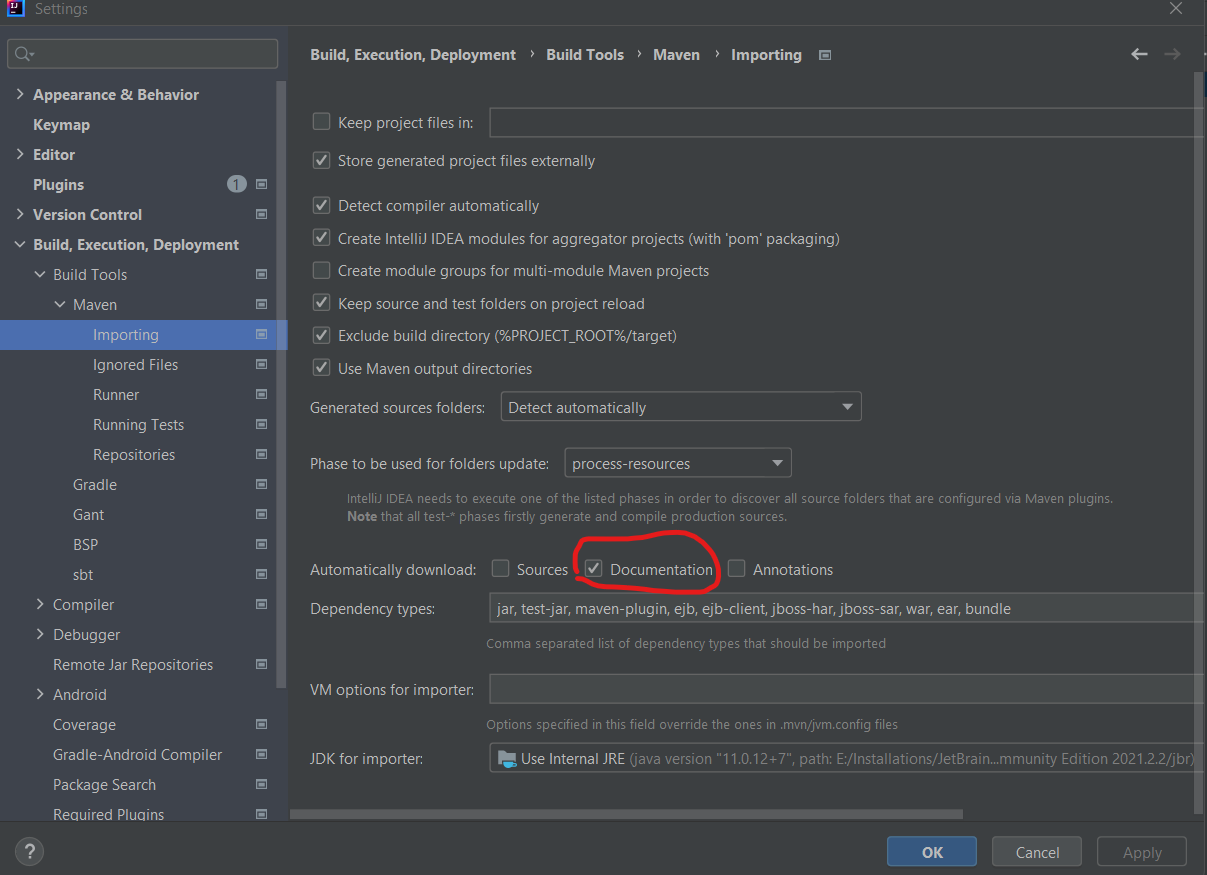This screenshot has width=1207, height=875.
Task: Click project-level icon next to Importing breadcrumb
Action: pyautogui.click(x=825, y=55)
